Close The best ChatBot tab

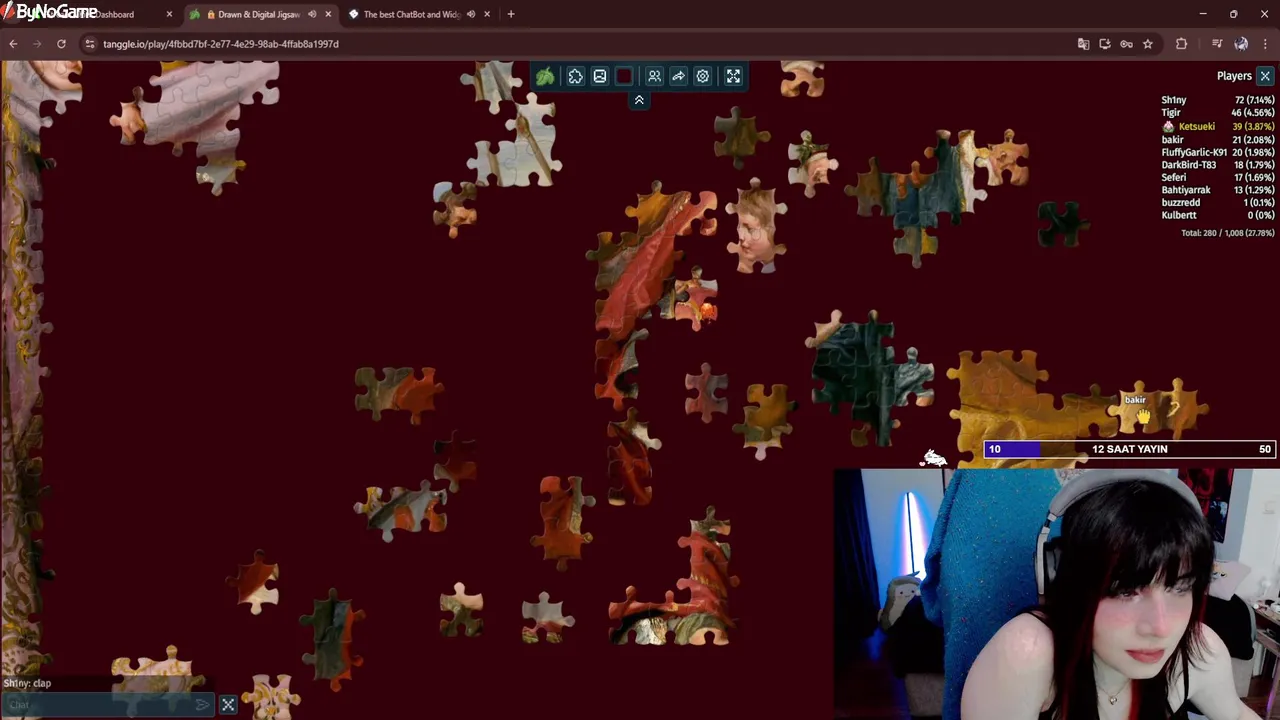(x=487, y=14)
